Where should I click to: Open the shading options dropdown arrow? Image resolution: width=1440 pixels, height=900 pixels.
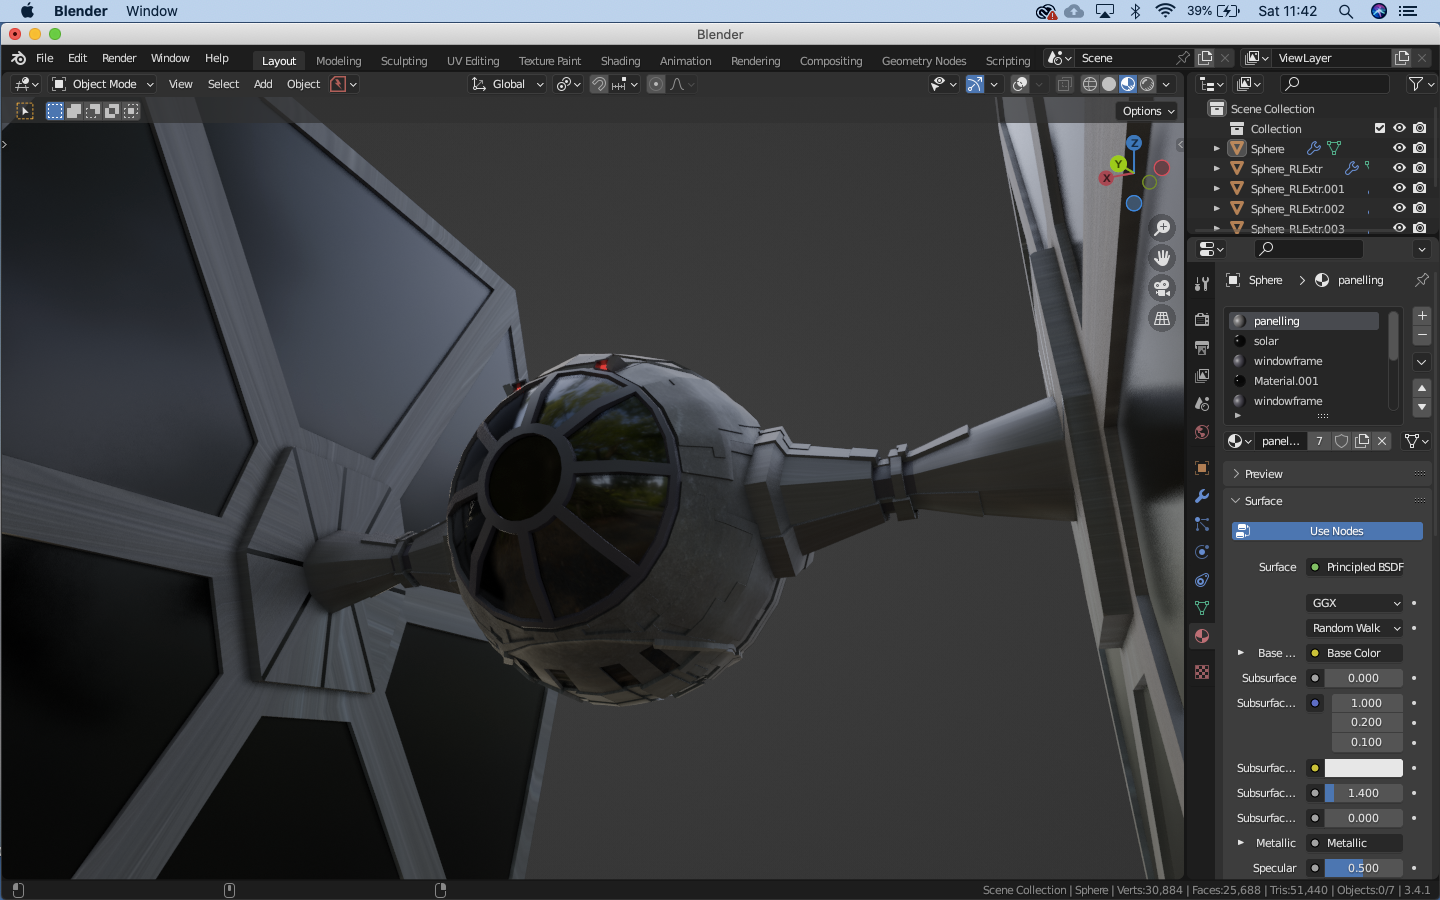(x=1167, y=84)
